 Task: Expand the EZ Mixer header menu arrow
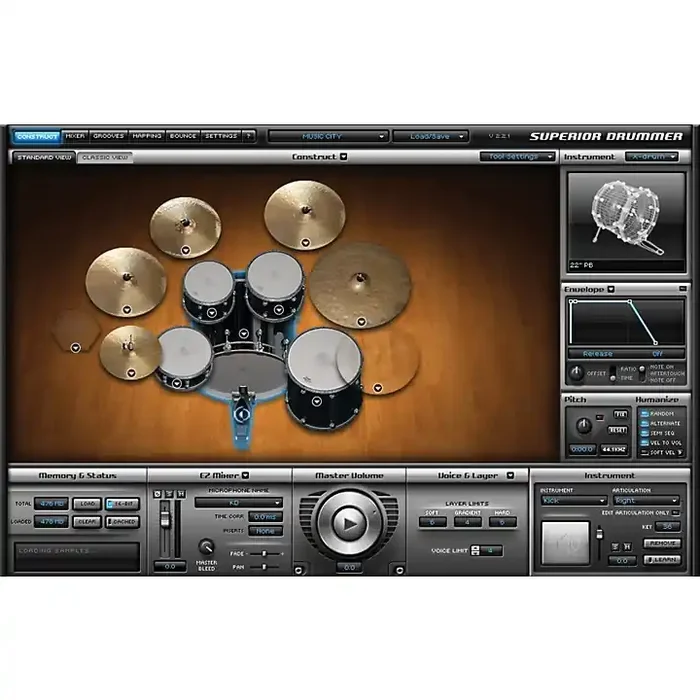[x=245, y=475]
